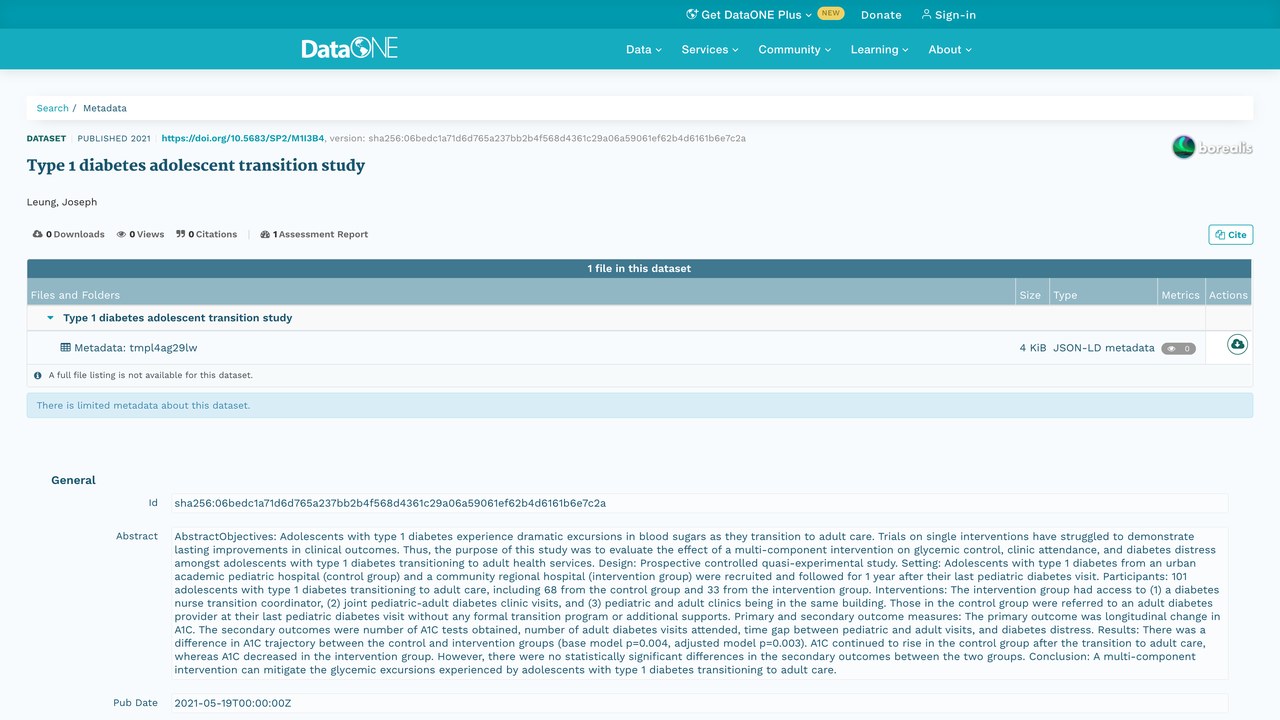
Task: Click the table icon beside Metadata: tmpl4ag29lw
Action: point(66,348)
